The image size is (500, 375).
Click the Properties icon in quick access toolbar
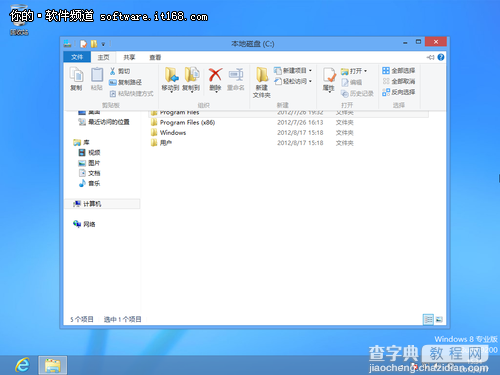(83, 44)
